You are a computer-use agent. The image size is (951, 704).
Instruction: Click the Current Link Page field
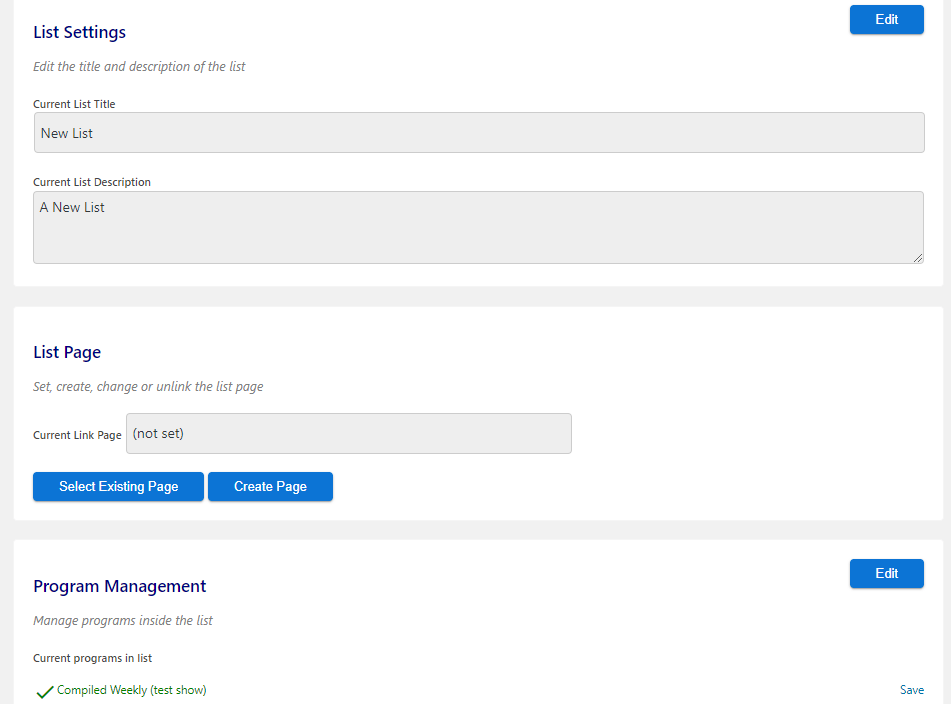point(349,434)
